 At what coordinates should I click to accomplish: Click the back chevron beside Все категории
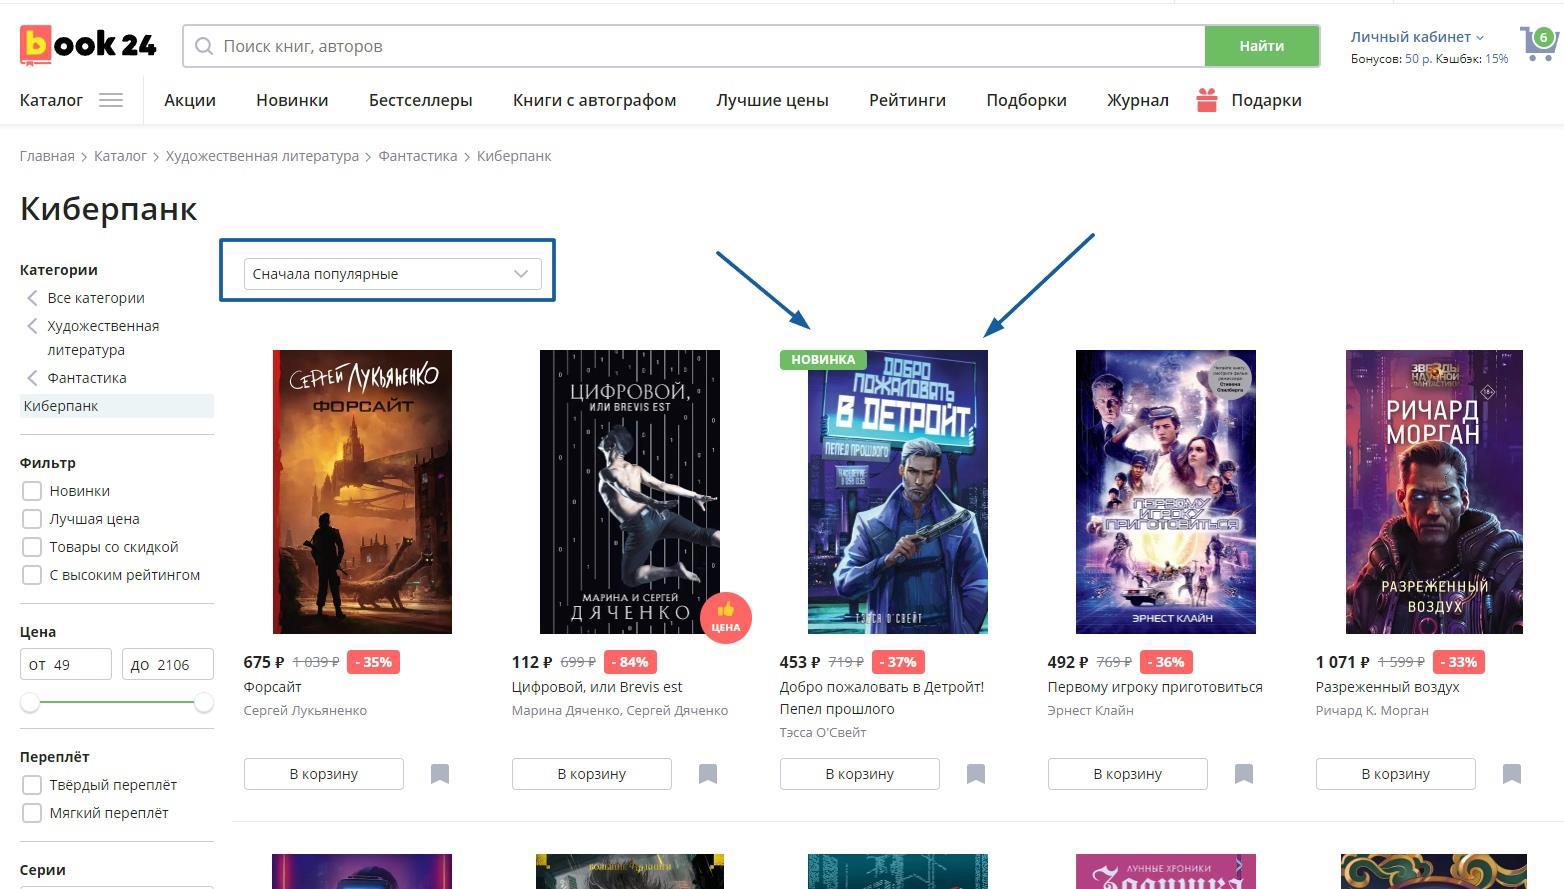coord(32,298)
